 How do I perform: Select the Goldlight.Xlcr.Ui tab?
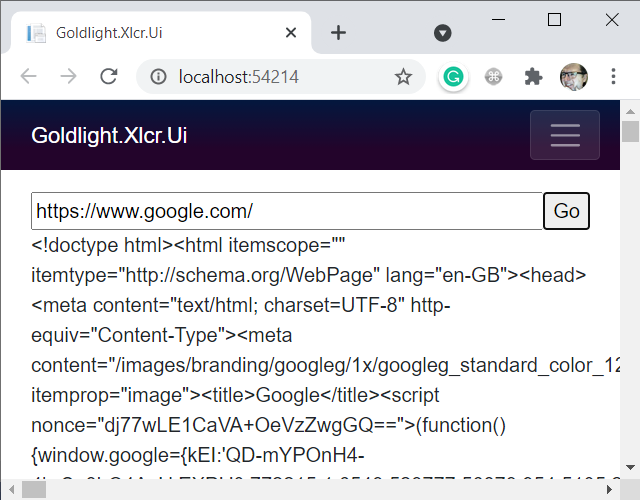coord(161,33)
